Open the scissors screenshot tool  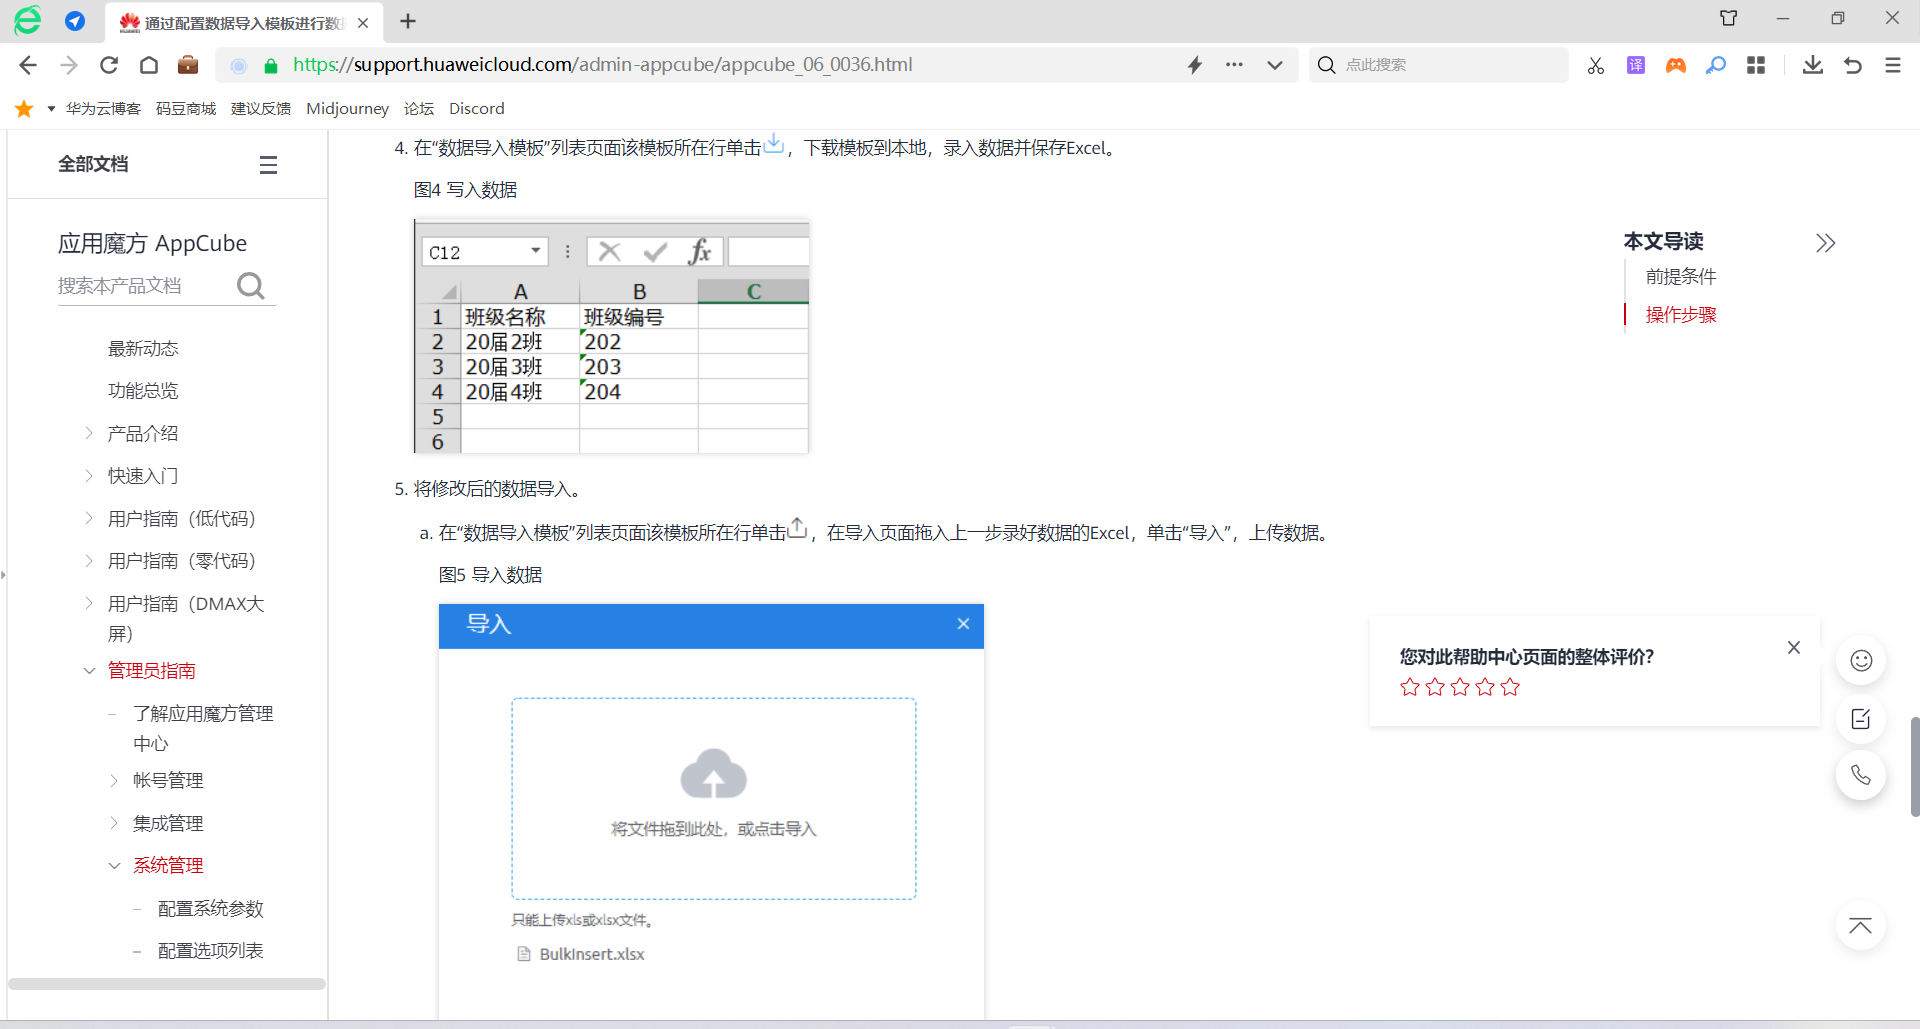(x=1596, y=65)
